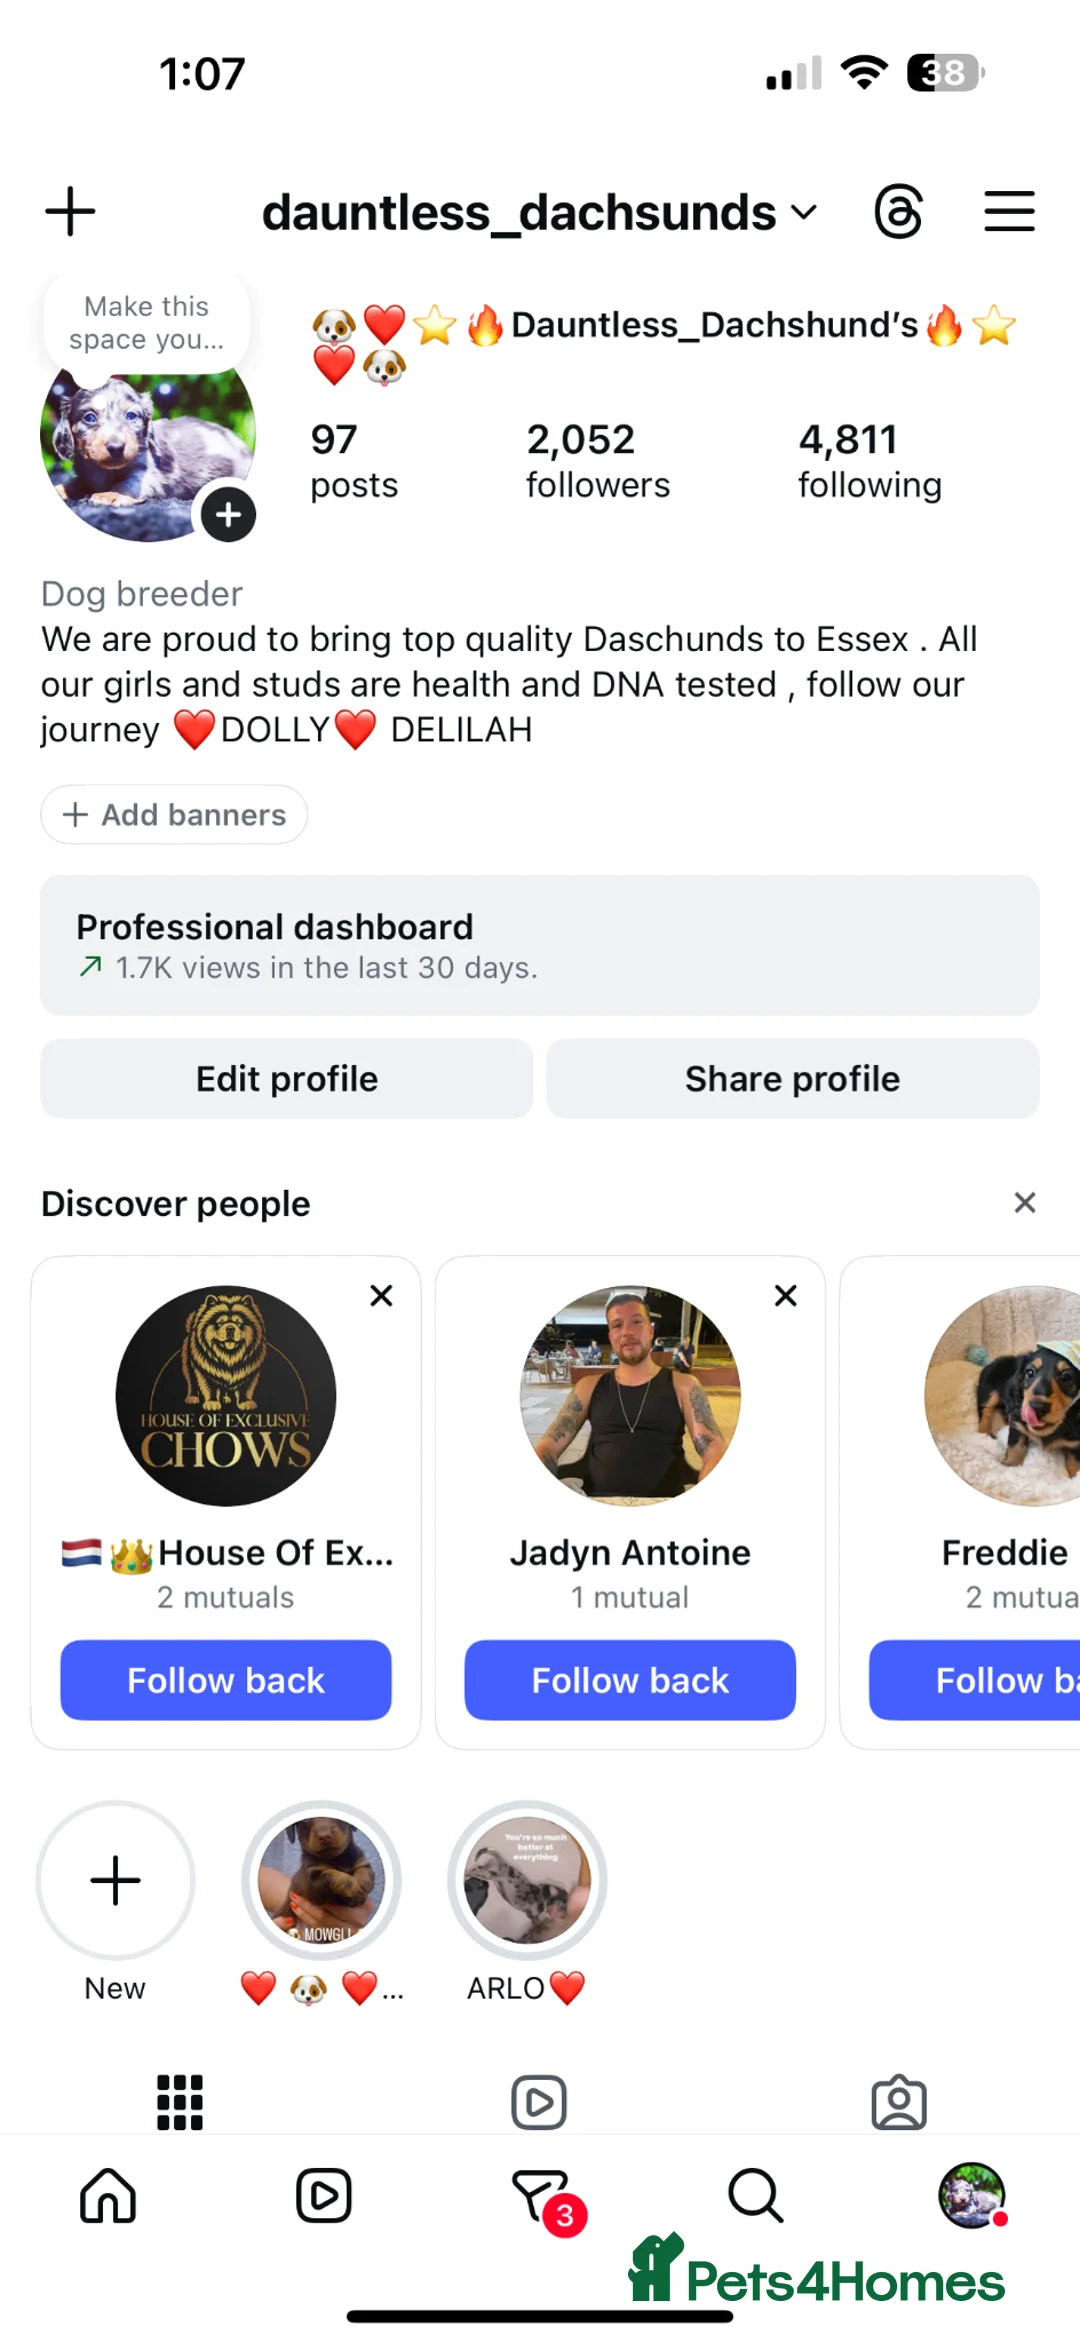This screenshot has height=2343, width=1080.
Task: Open Reels from the bottom navigation
Action: pos(323,2196)
